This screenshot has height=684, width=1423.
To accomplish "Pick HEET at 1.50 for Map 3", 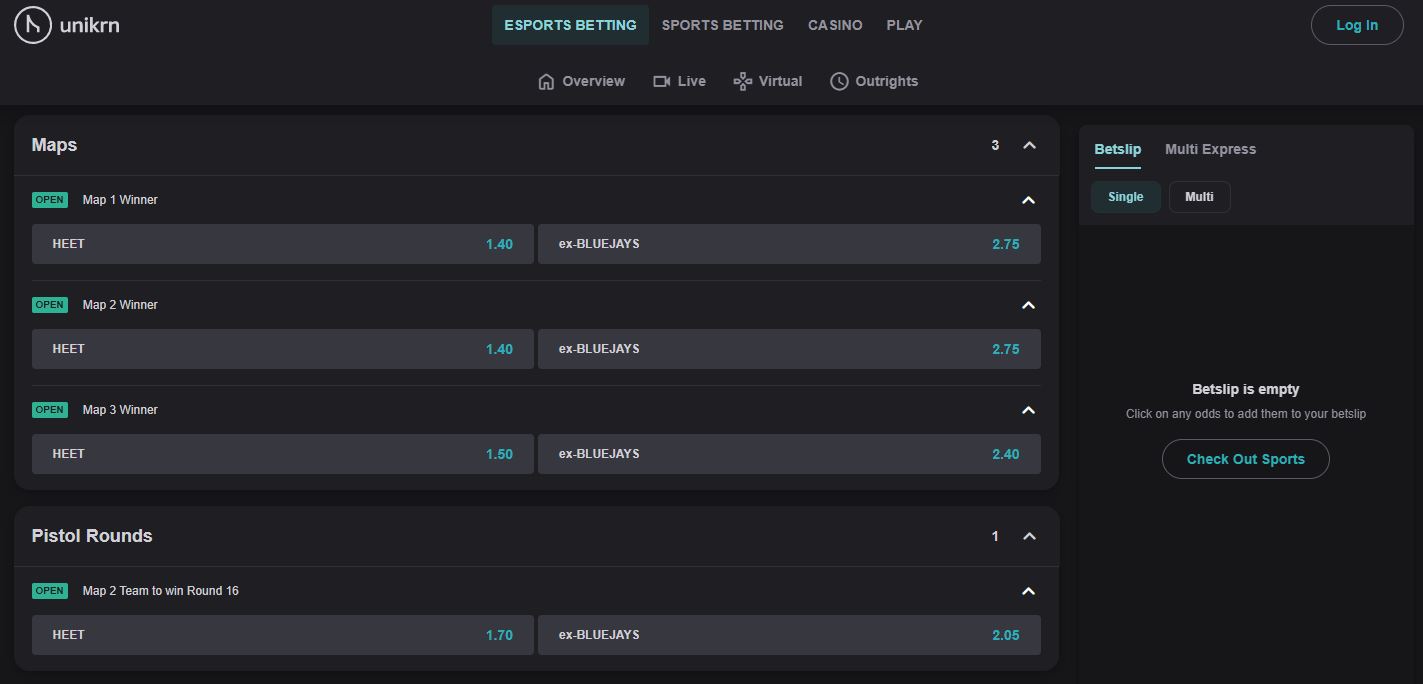I will click(x=283, y=454).
